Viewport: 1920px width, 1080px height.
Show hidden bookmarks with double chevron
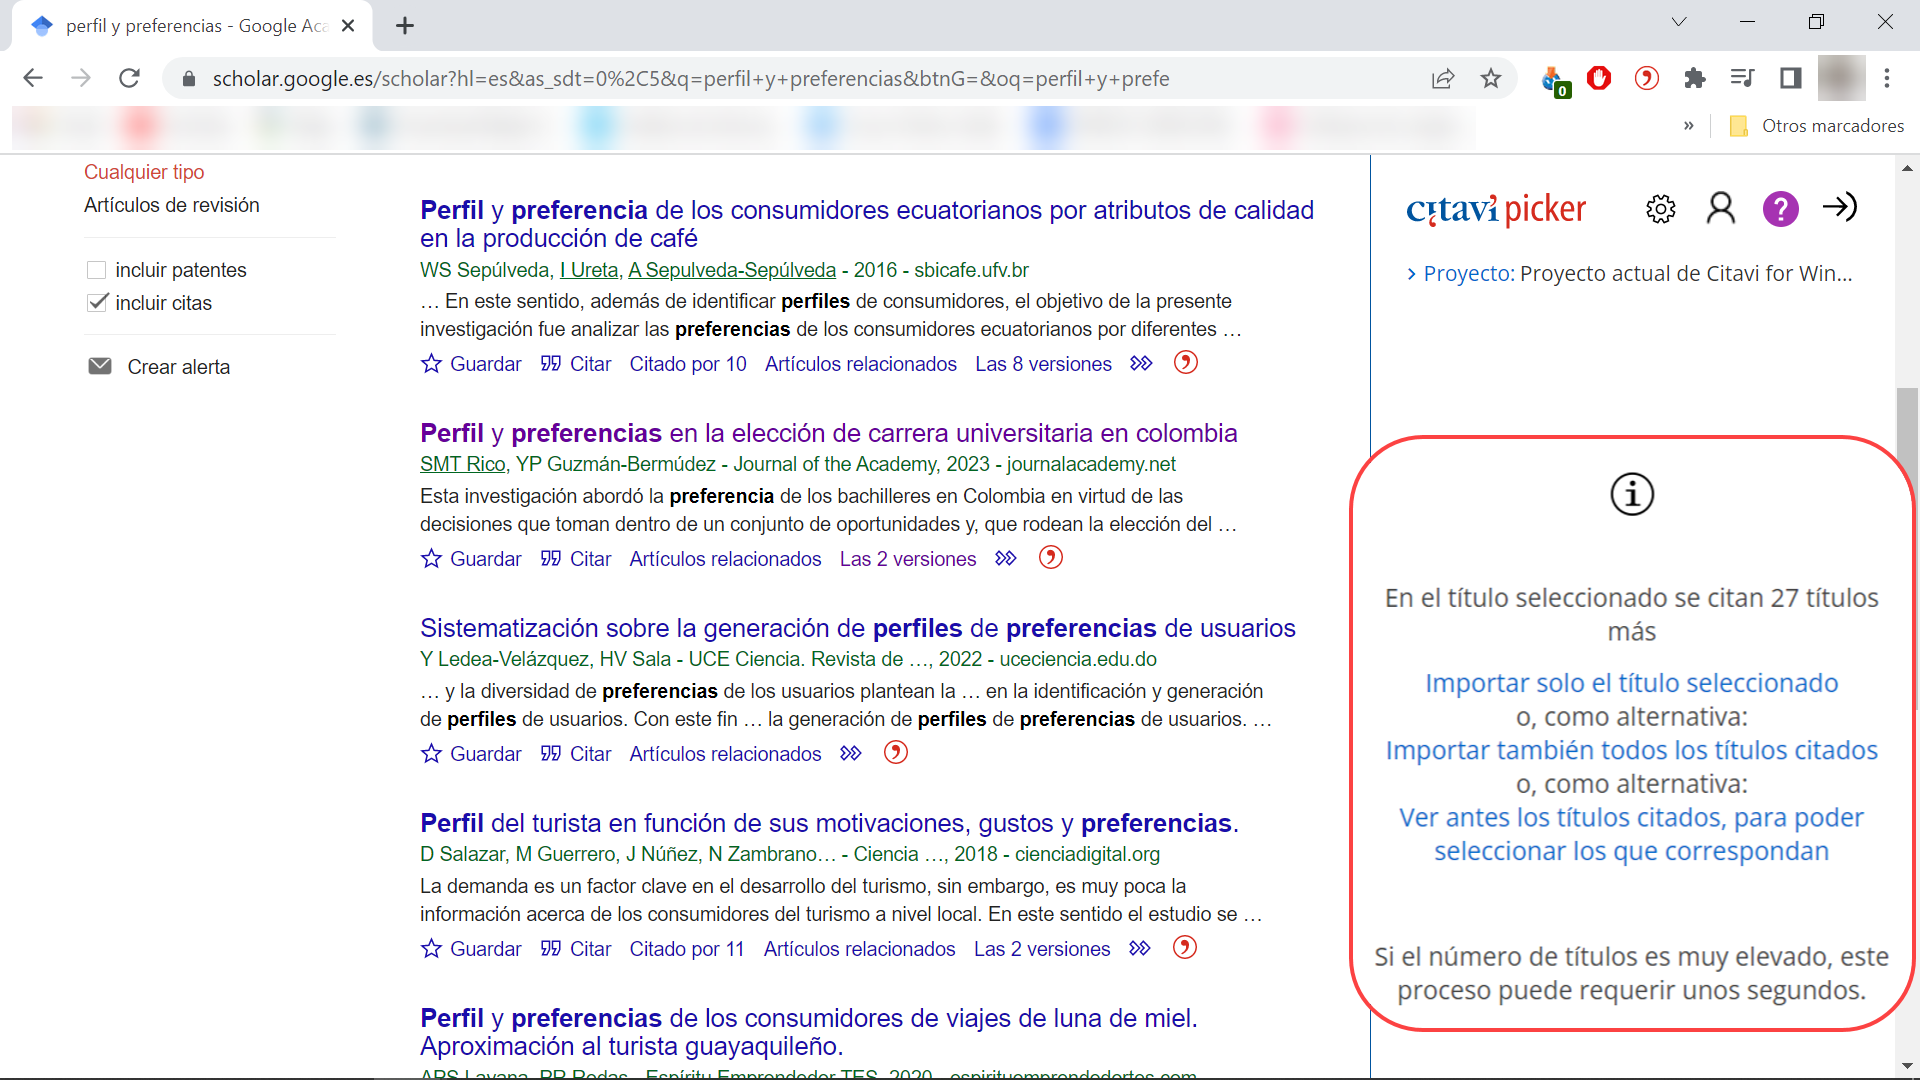[1688, 126]
